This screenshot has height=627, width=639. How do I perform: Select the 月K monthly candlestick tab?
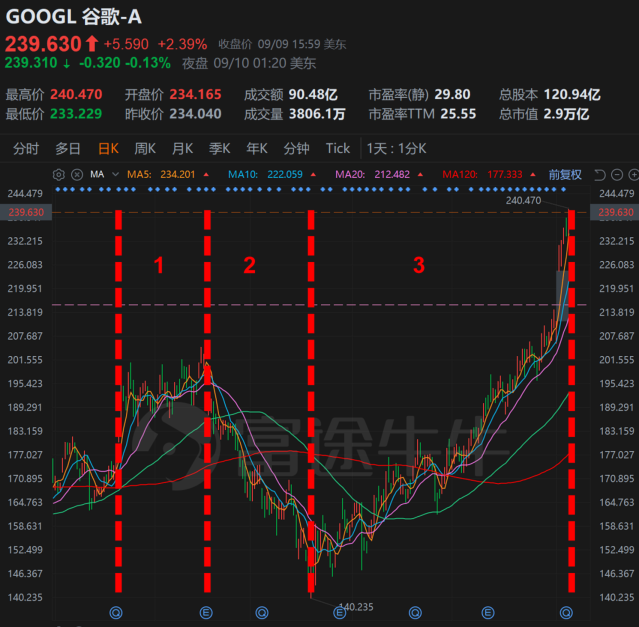(x=182, y=148)
